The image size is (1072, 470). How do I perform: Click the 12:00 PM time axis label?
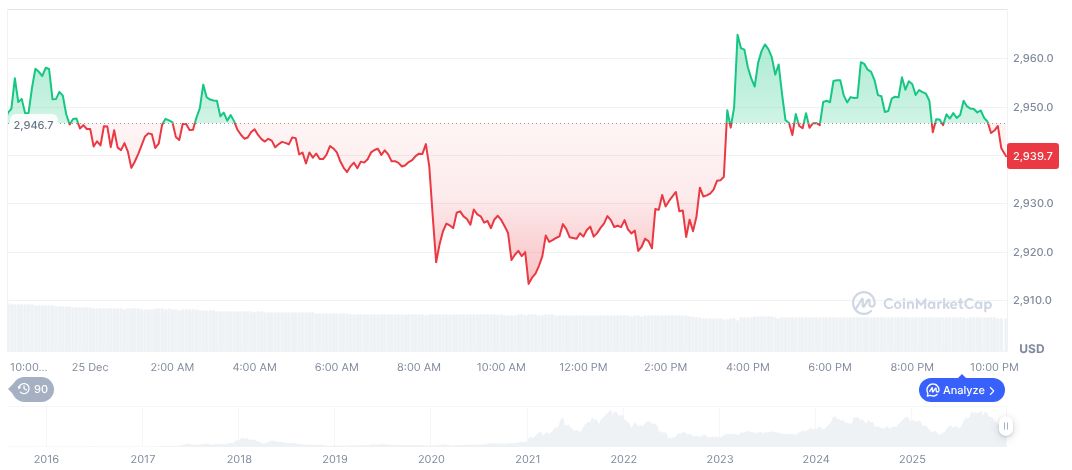tap(583, 367)
